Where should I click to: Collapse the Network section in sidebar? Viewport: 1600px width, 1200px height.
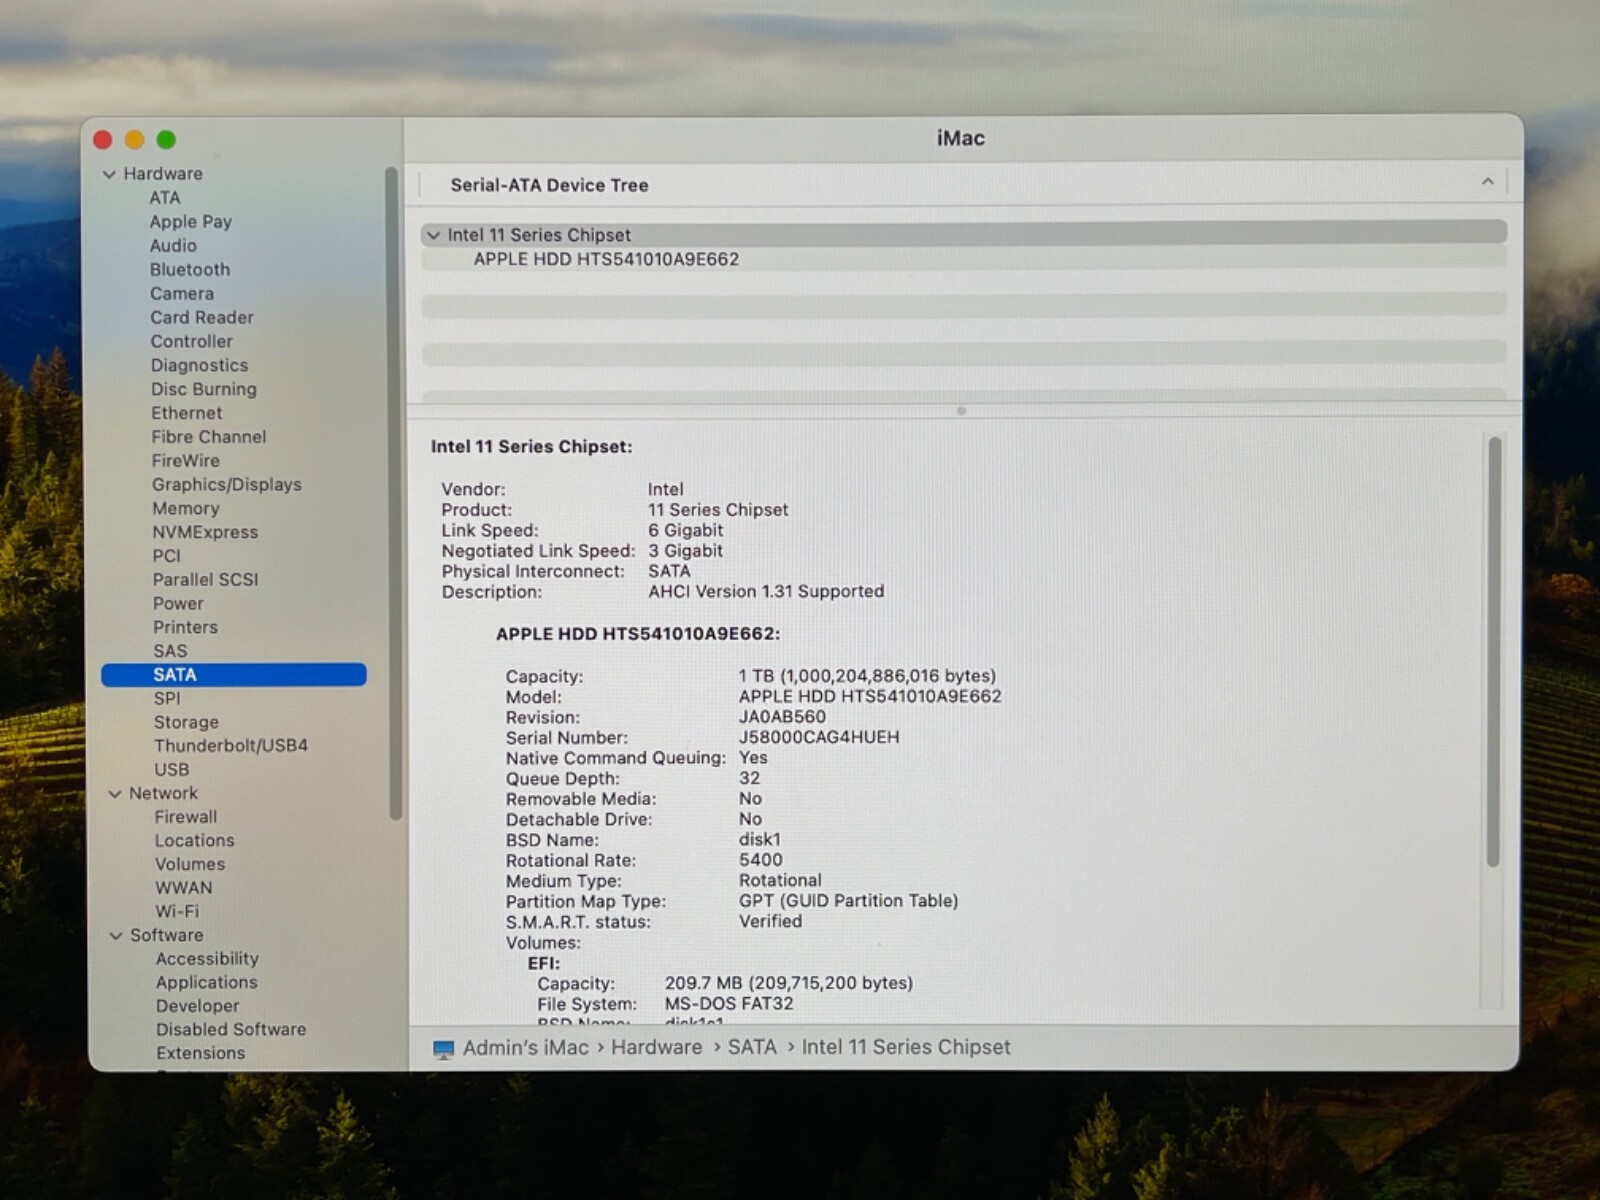(x=115, y=794)
